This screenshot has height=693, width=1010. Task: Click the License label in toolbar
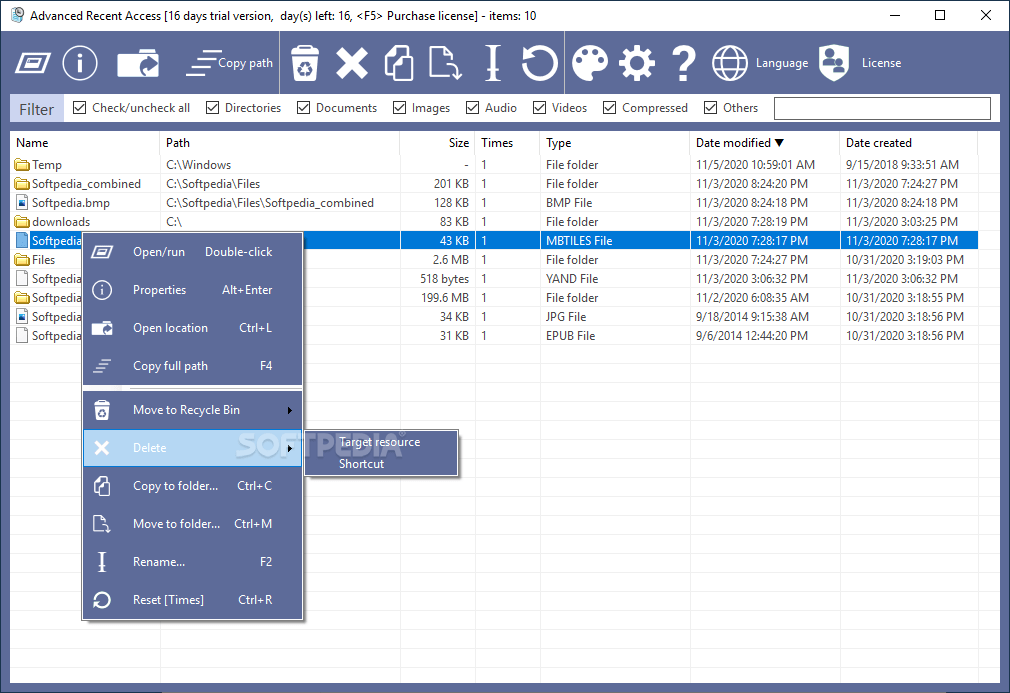tap(881, 63)
